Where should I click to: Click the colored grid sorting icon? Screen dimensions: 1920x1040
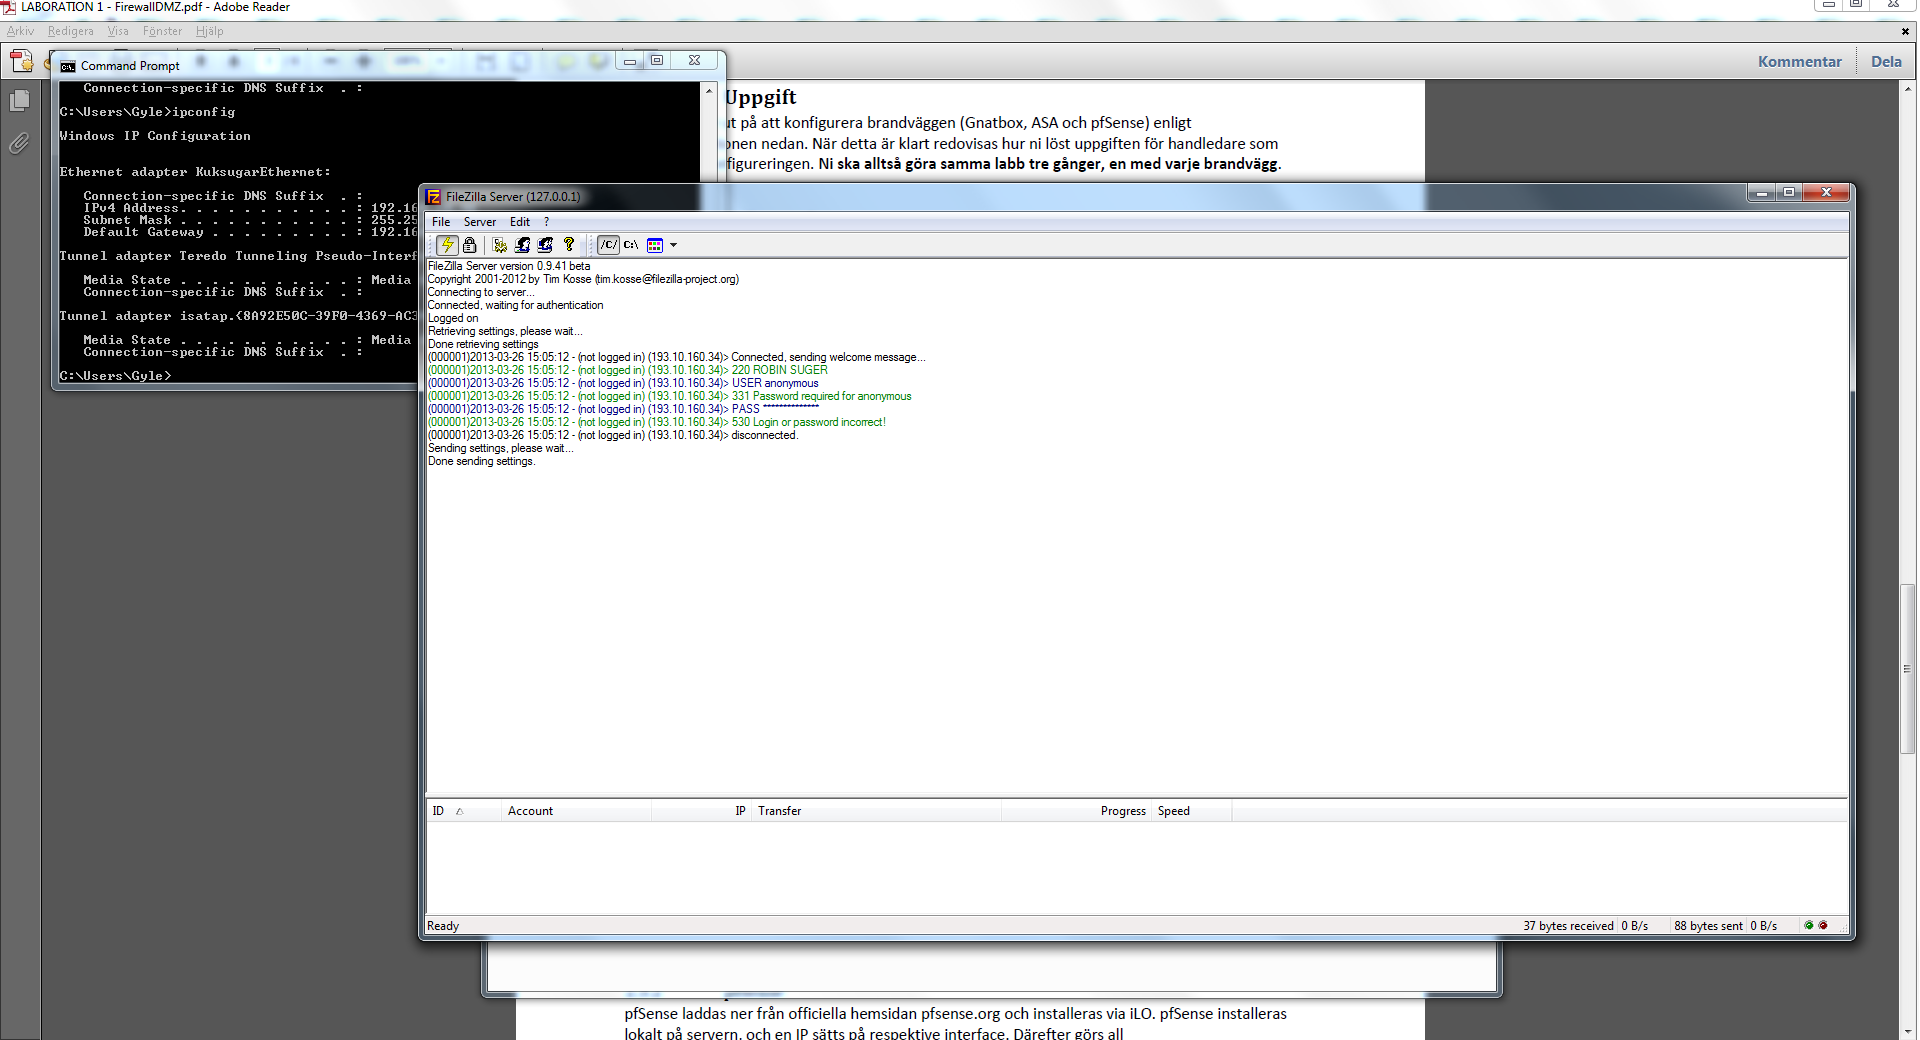[655, 245]
